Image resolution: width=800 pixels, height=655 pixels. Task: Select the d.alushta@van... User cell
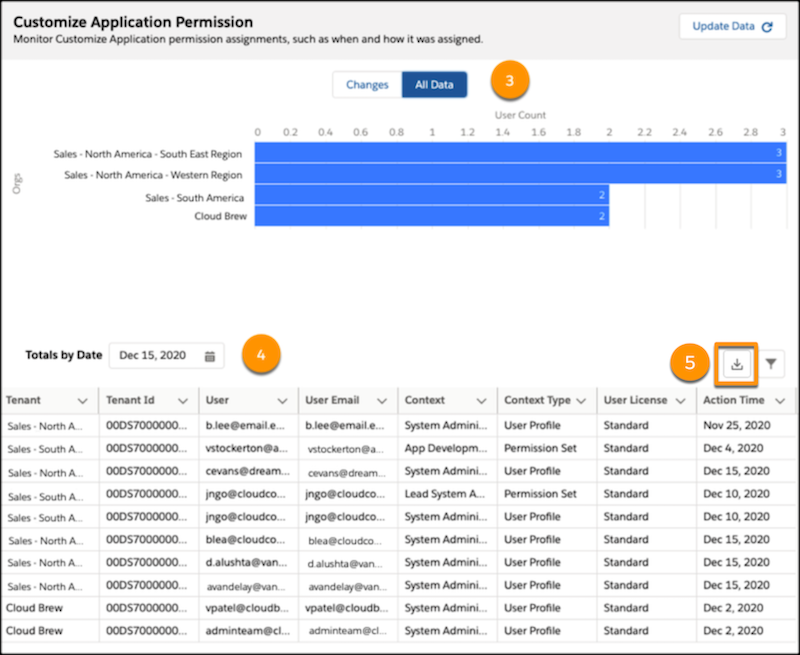pyautogui.click(x=248, y=563)
